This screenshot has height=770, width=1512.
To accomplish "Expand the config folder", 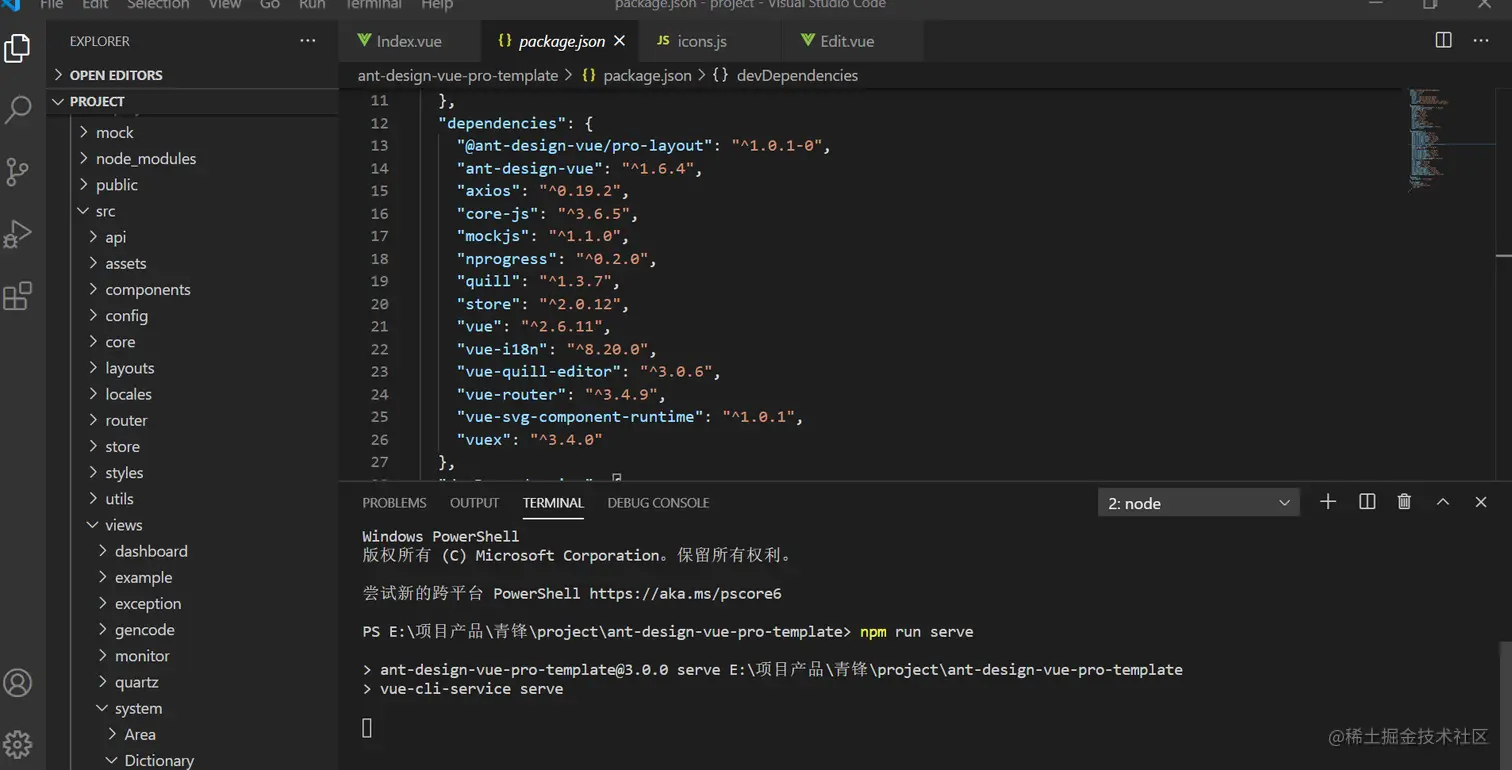I will (x=193, y=315).
